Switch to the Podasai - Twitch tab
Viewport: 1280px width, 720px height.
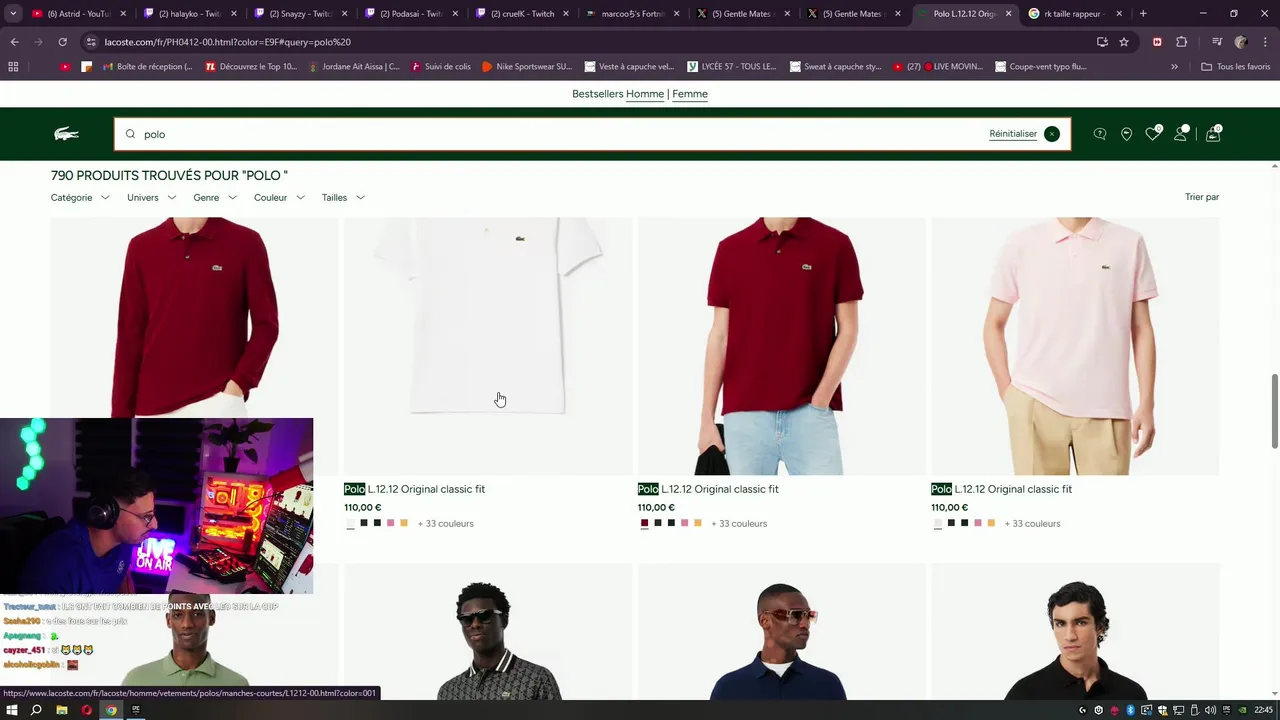(x=412, y=14)
